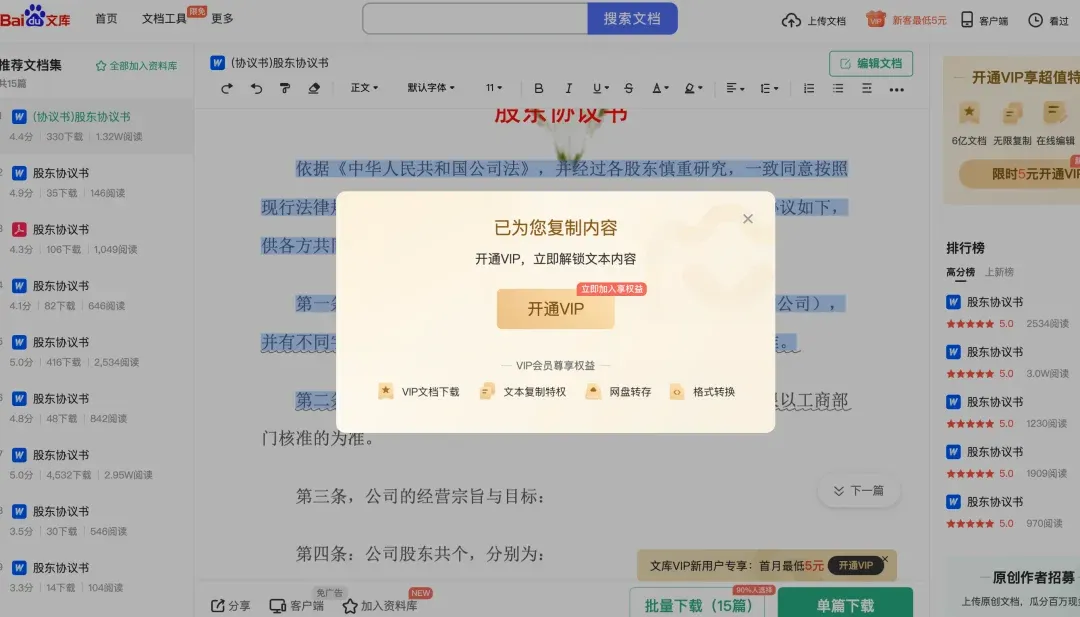Viewport: 1080px width, 617px height.
Task: Open the font size 11 dropdown
Action: [x=494, y=88]
